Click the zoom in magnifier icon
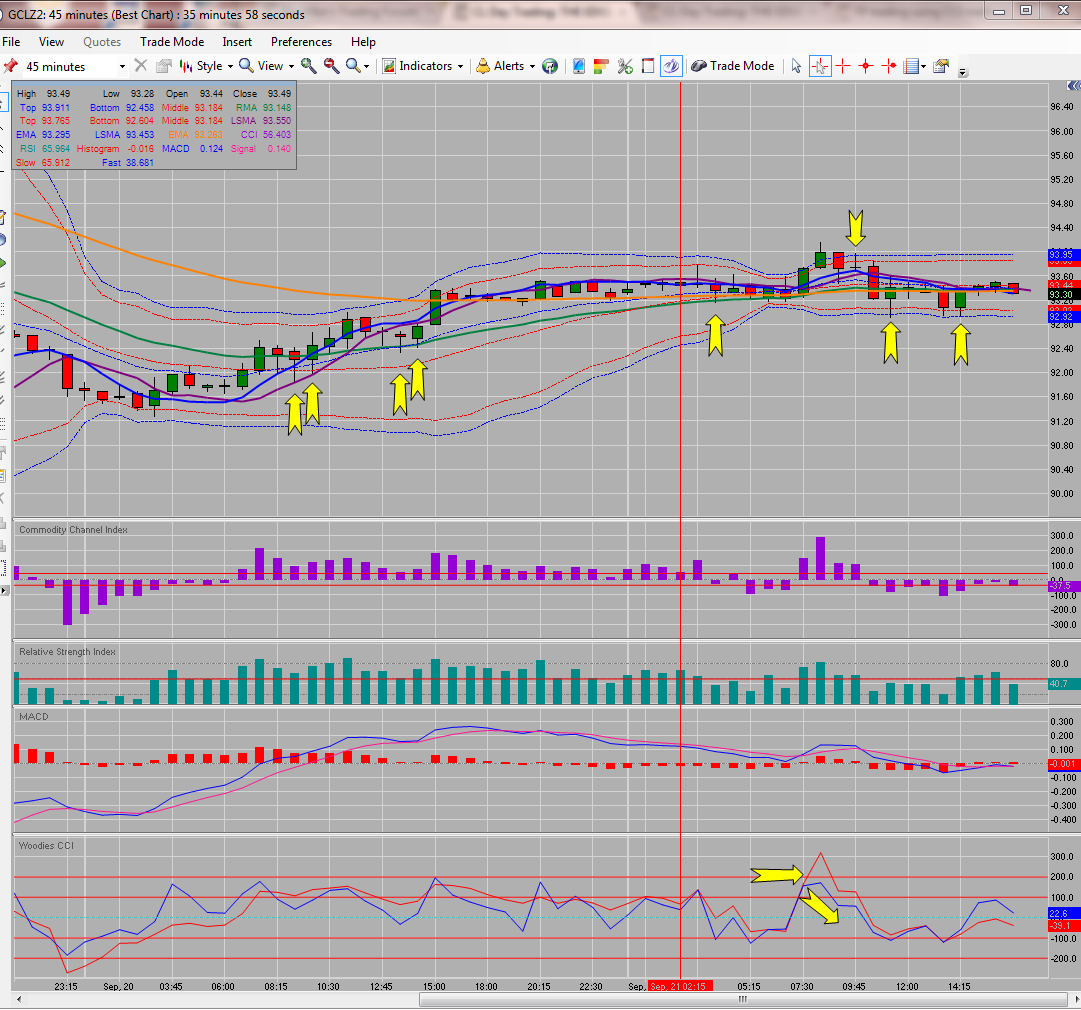This screenshot has width=1081, height=1010. coord(309,65)
